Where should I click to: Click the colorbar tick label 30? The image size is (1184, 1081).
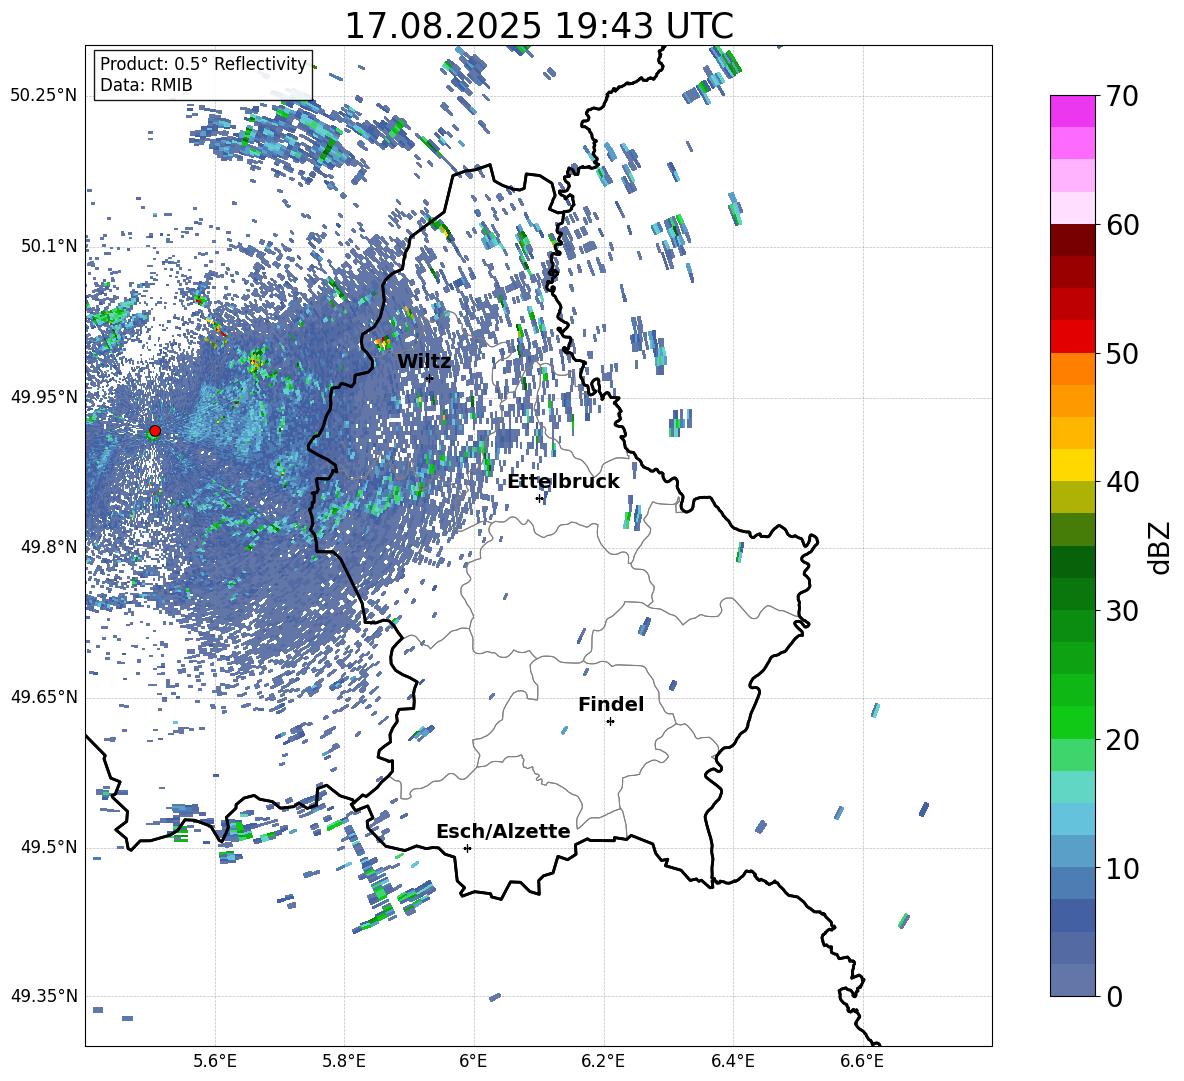point(1122,610)
